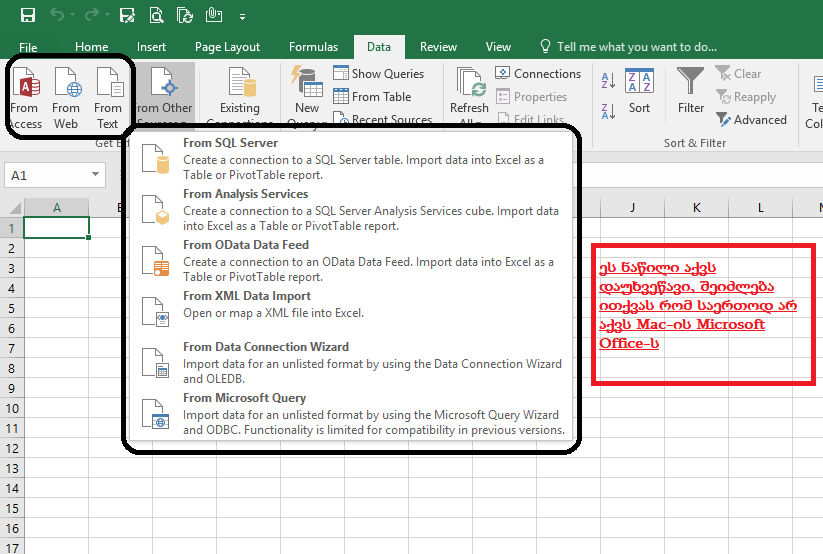Expand the New Query dropdown
The width and height of the screenshot is (823, 554).
306,96
